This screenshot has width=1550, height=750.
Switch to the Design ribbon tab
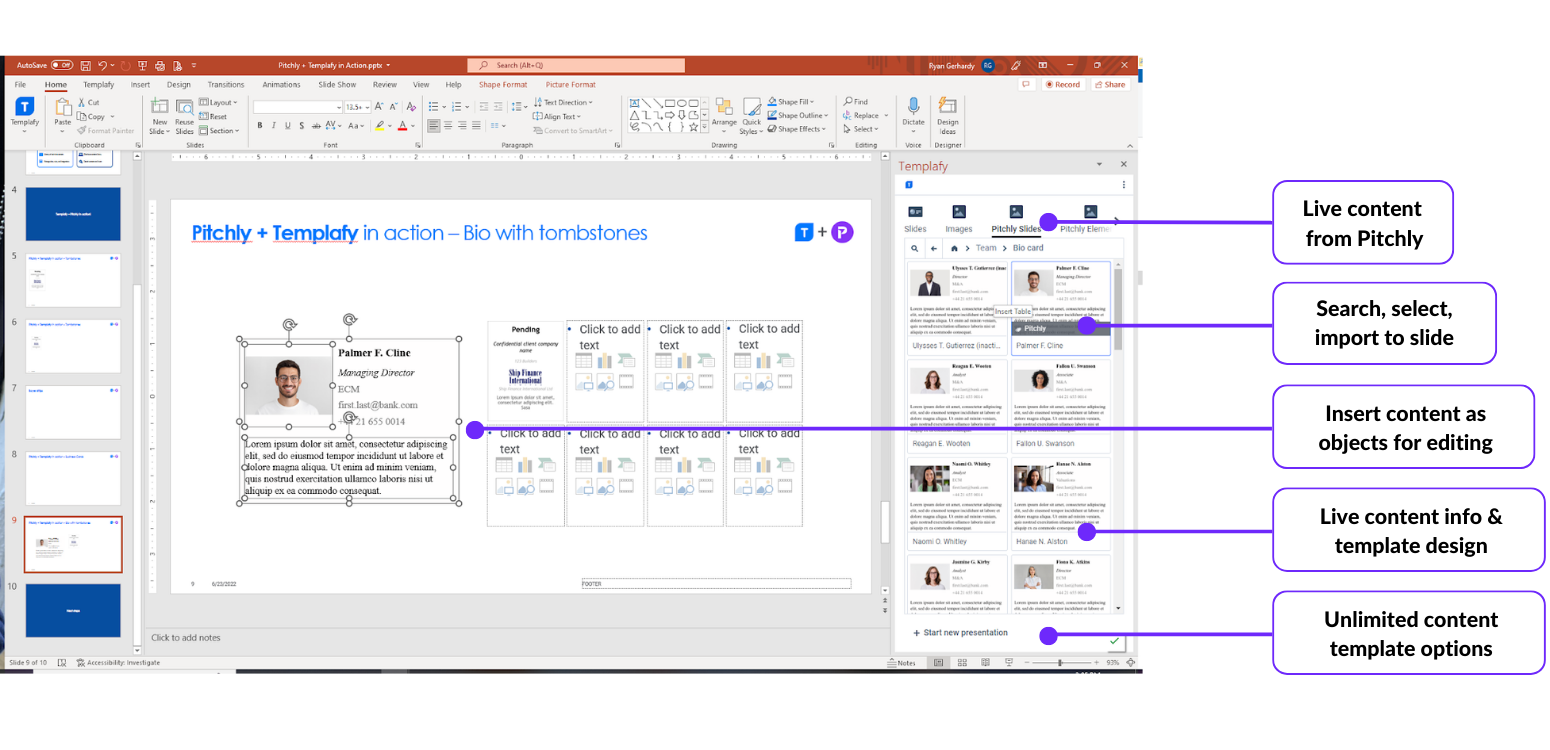[x=179, y=85]
